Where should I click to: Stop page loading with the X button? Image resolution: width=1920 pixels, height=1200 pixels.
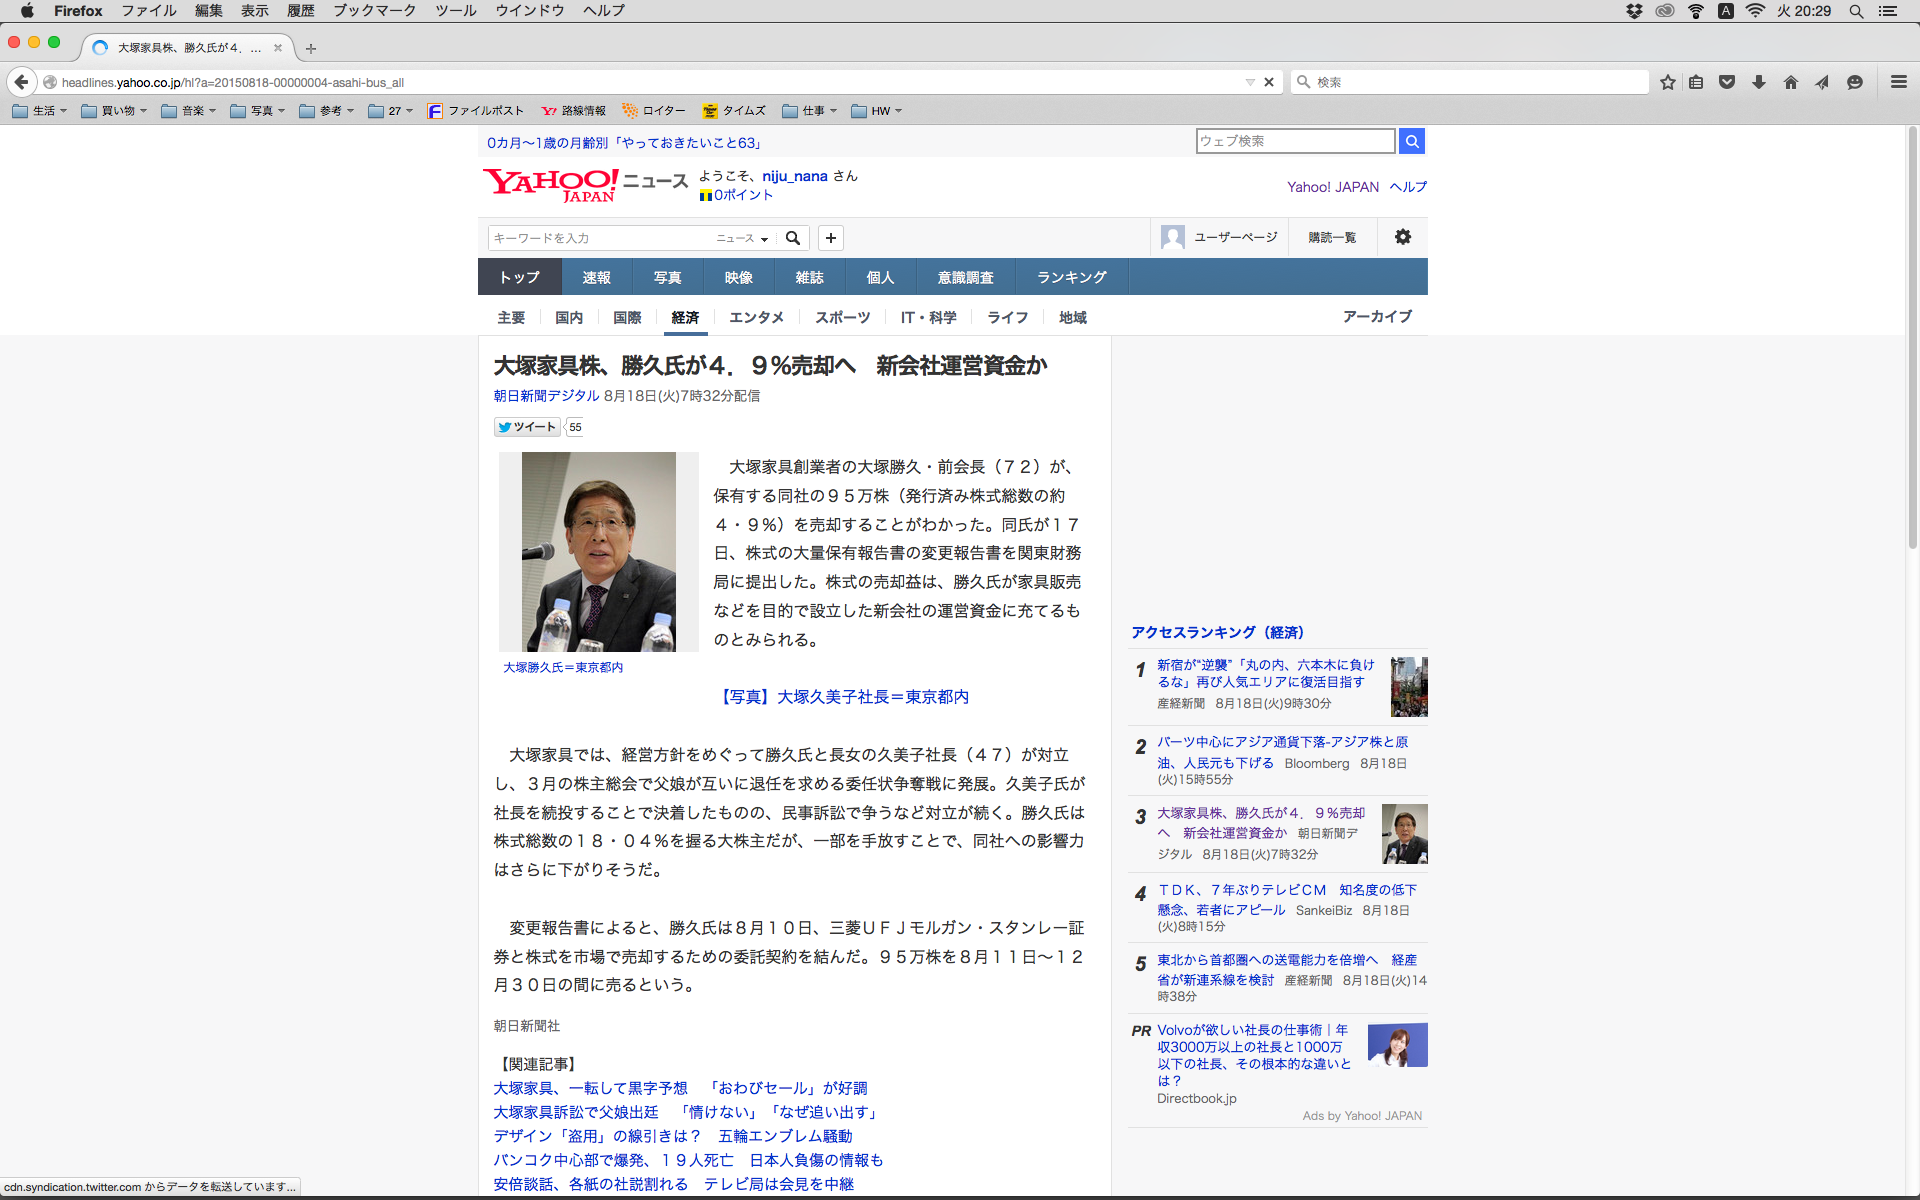pyautogui.click(x=1269, y=82)
